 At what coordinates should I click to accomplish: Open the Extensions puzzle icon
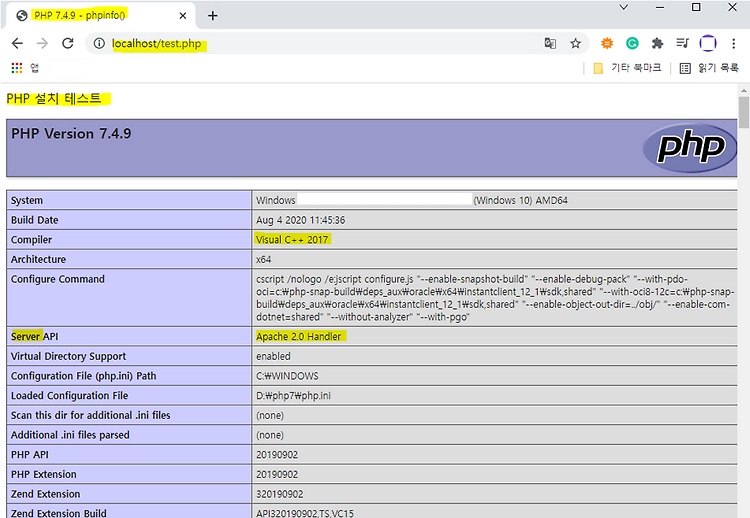[x=658, y=44]
